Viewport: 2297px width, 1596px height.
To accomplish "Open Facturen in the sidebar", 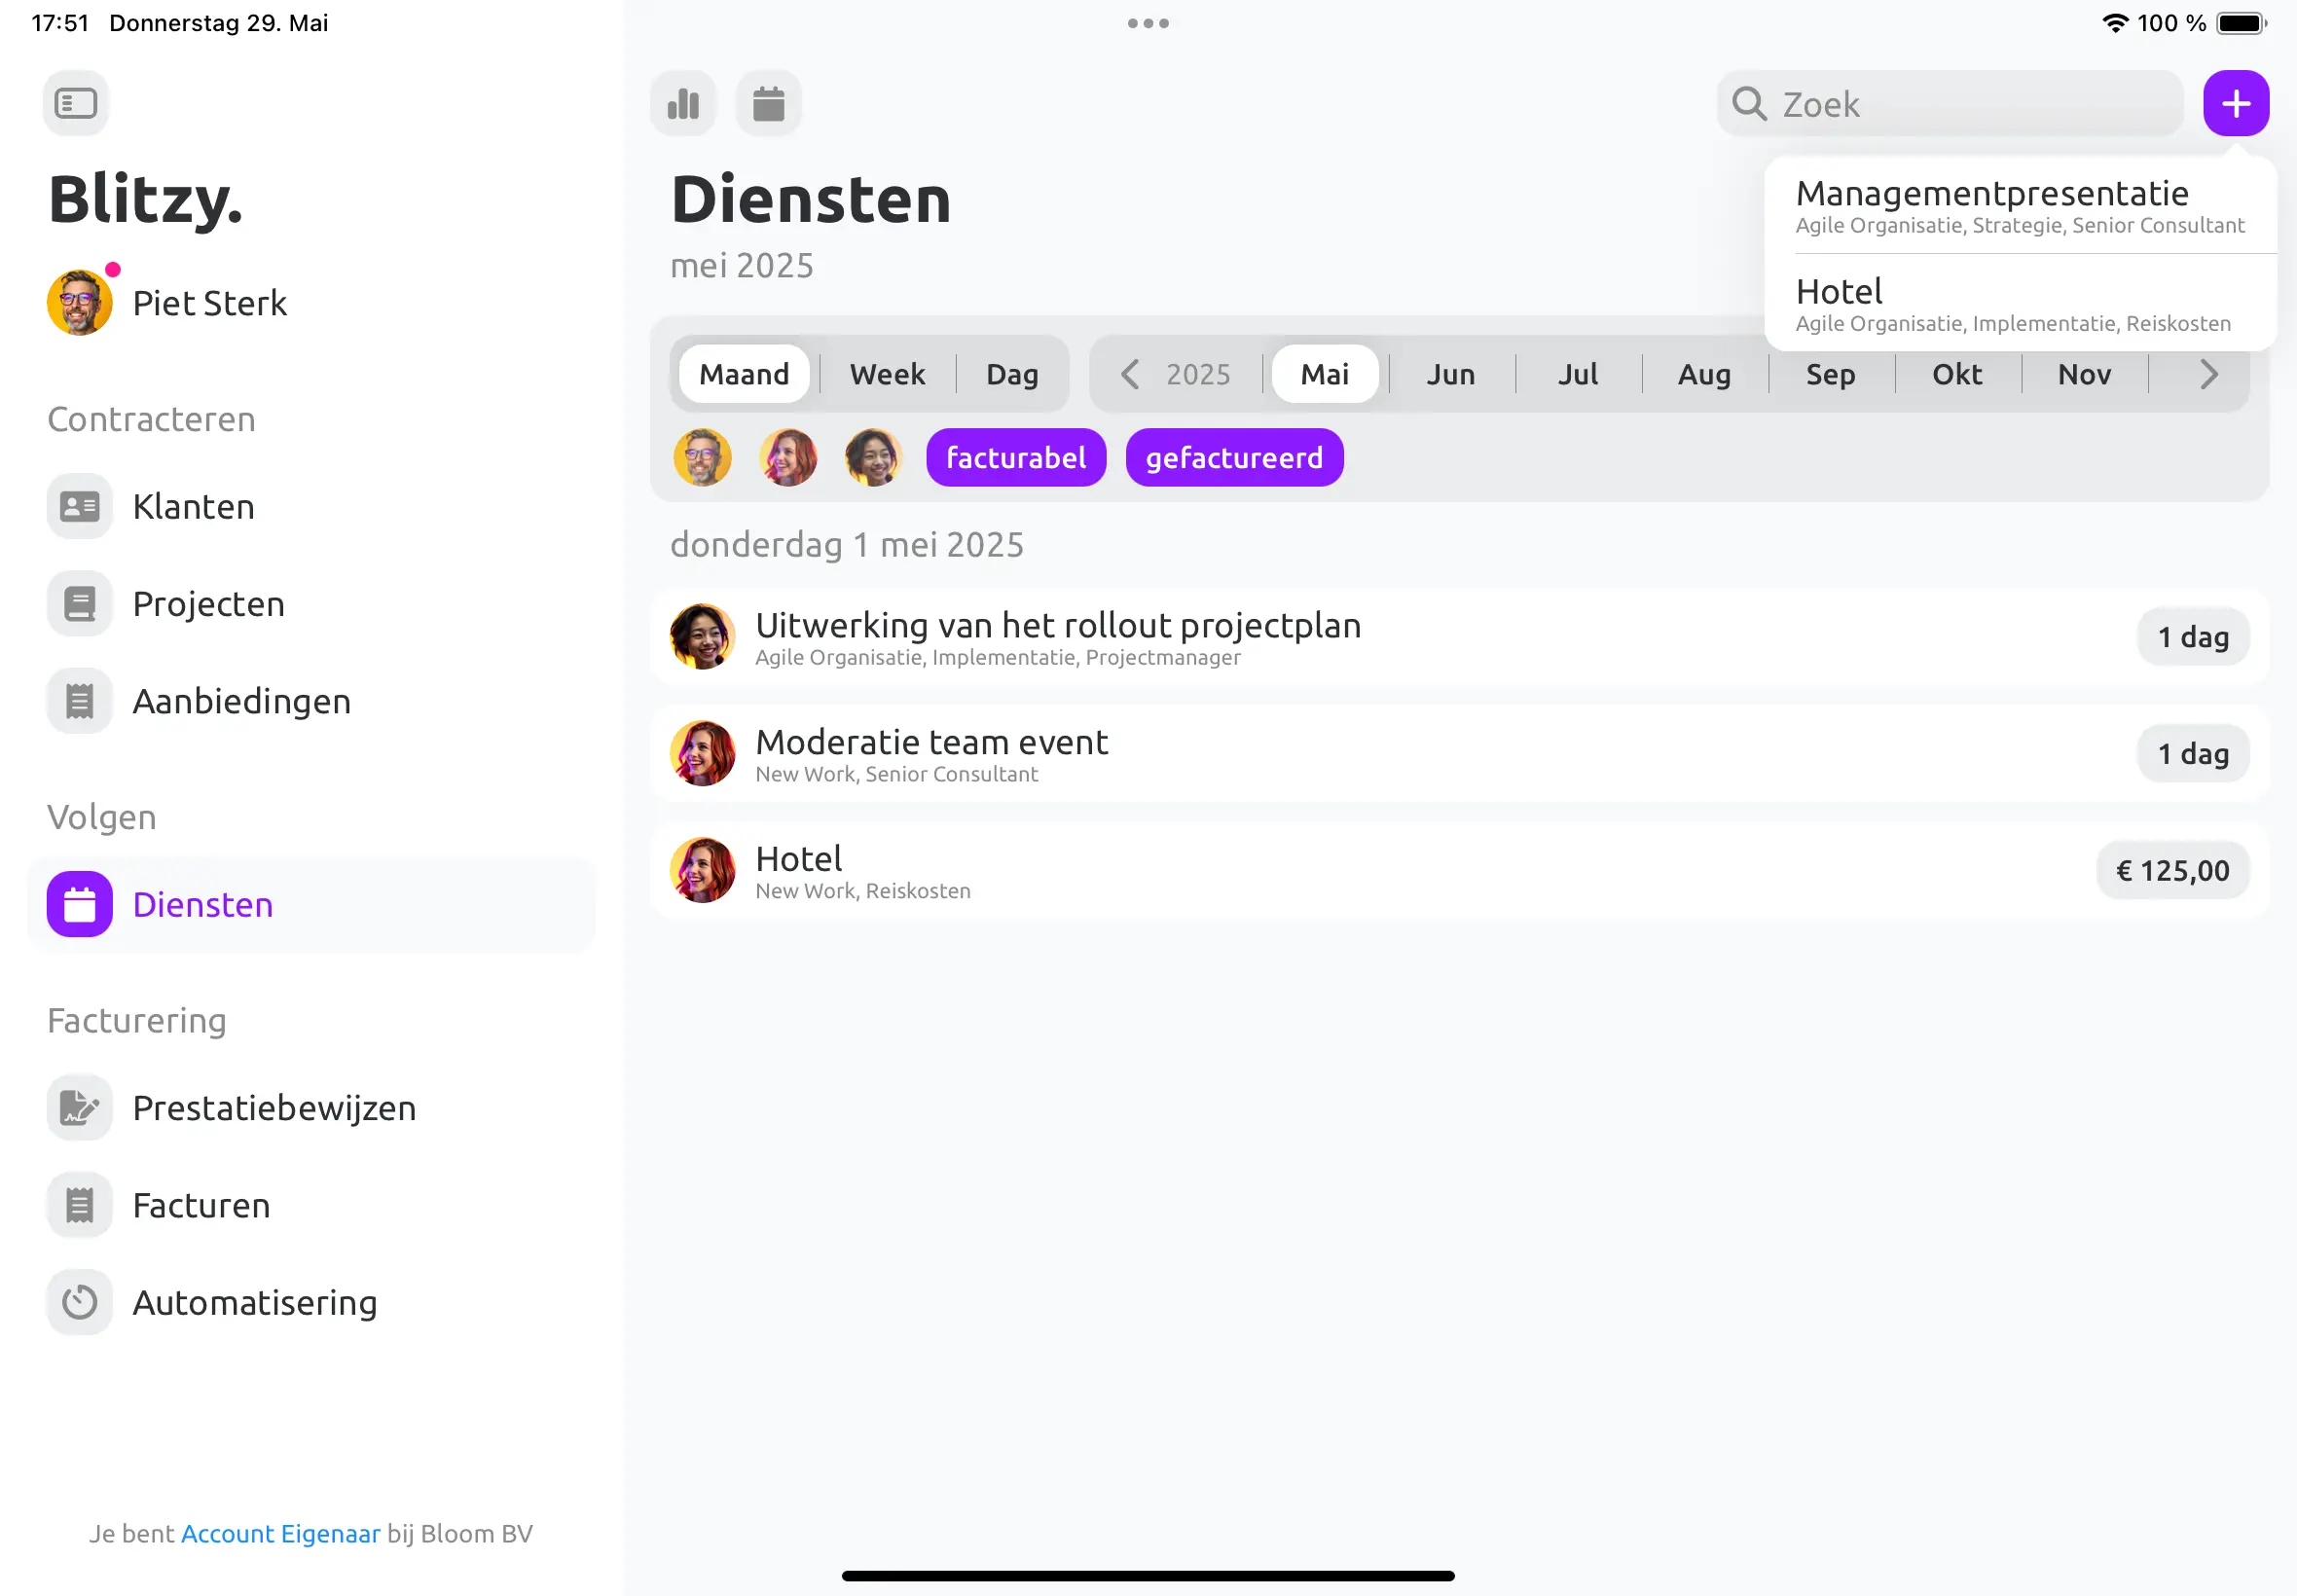I will coord(311,1205).
